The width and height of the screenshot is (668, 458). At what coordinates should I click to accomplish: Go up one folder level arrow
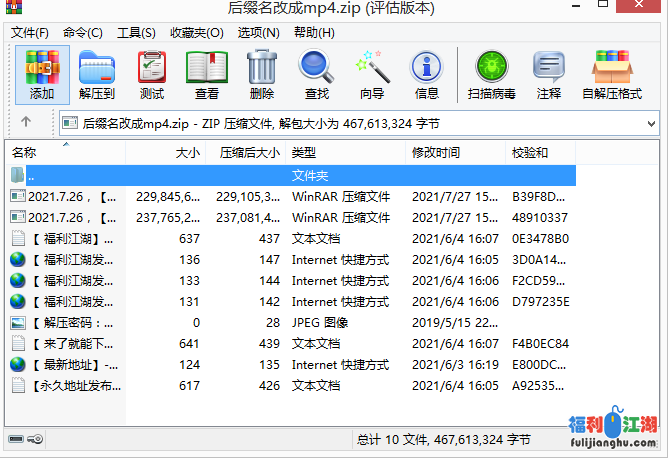pos(26,123)
